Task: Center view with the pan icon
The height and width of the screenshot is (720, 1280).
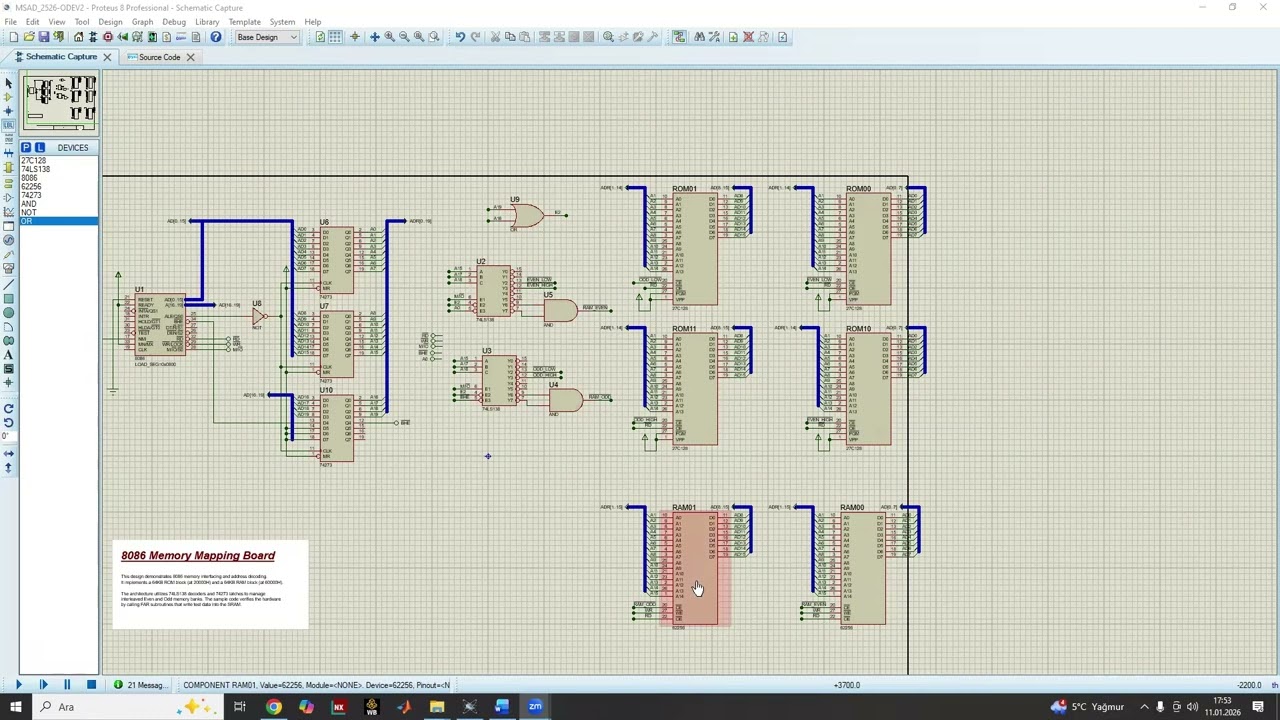Action: 374,37
